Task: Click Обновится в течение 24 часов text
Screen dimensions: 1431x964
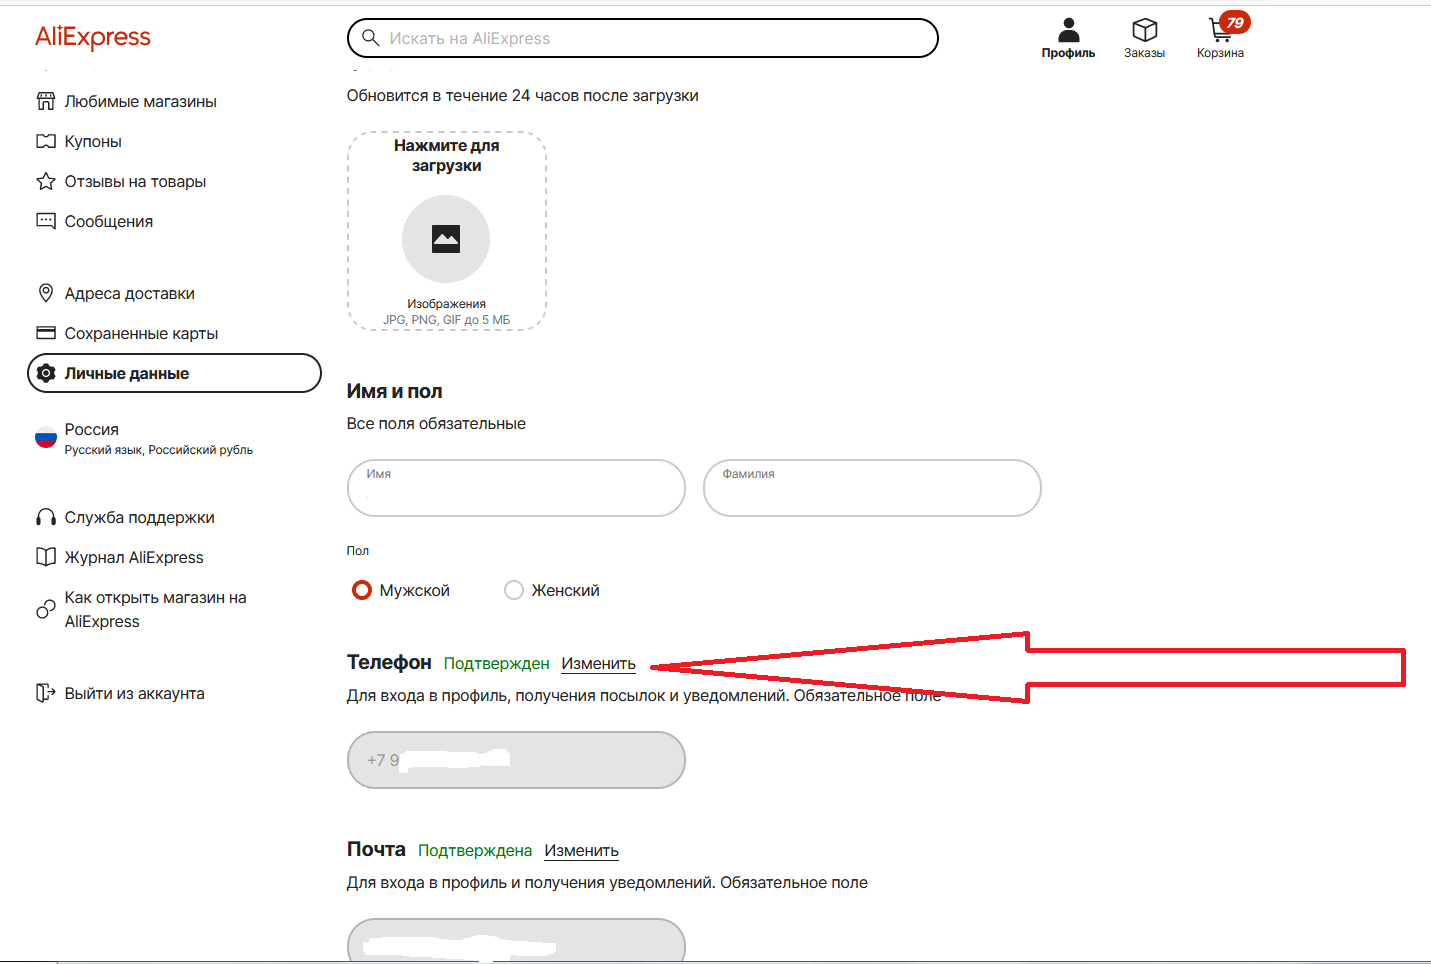Action: 522,95
